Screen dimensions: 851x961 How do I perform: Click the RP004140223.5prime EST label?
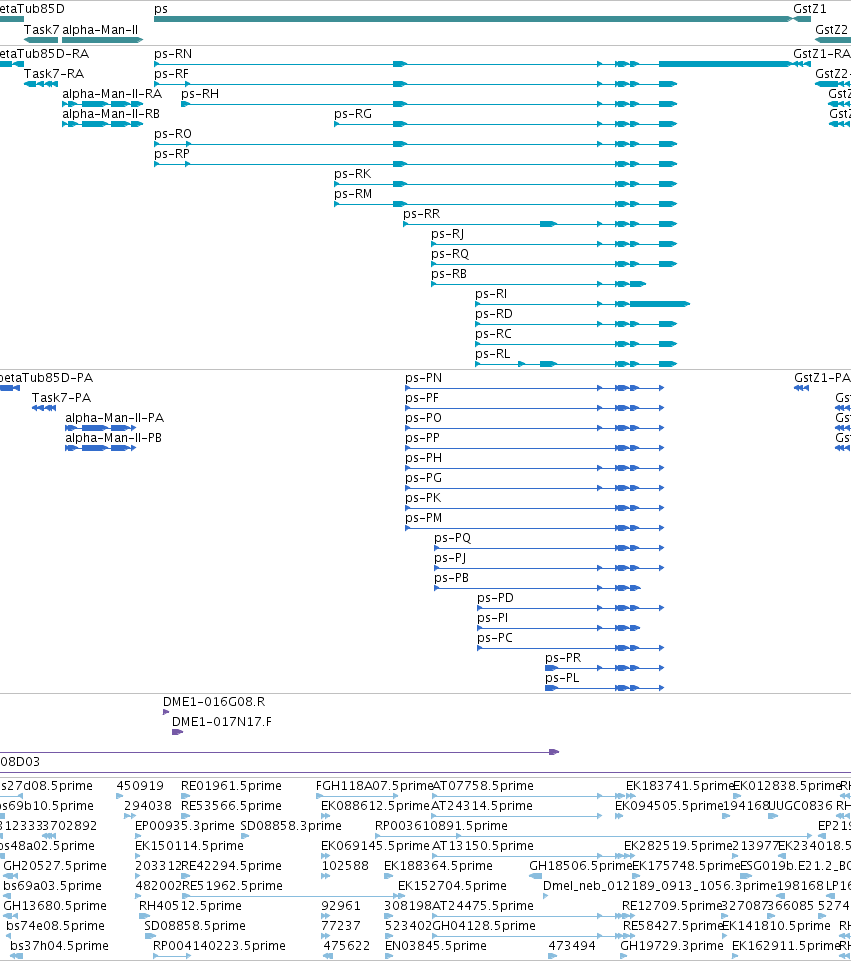tap(219, 946)
